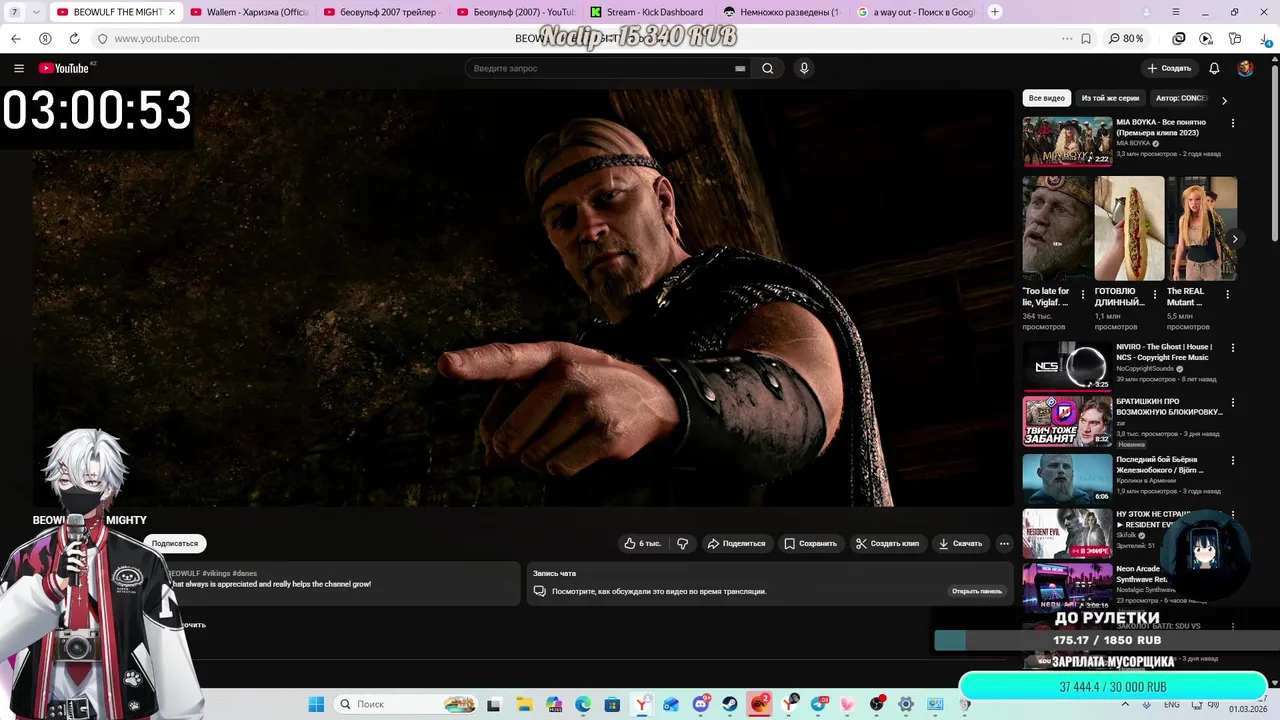This screenshot has width=1280, height=720.
Task: Open Discord from the taskbar
Action: (701, 704)
